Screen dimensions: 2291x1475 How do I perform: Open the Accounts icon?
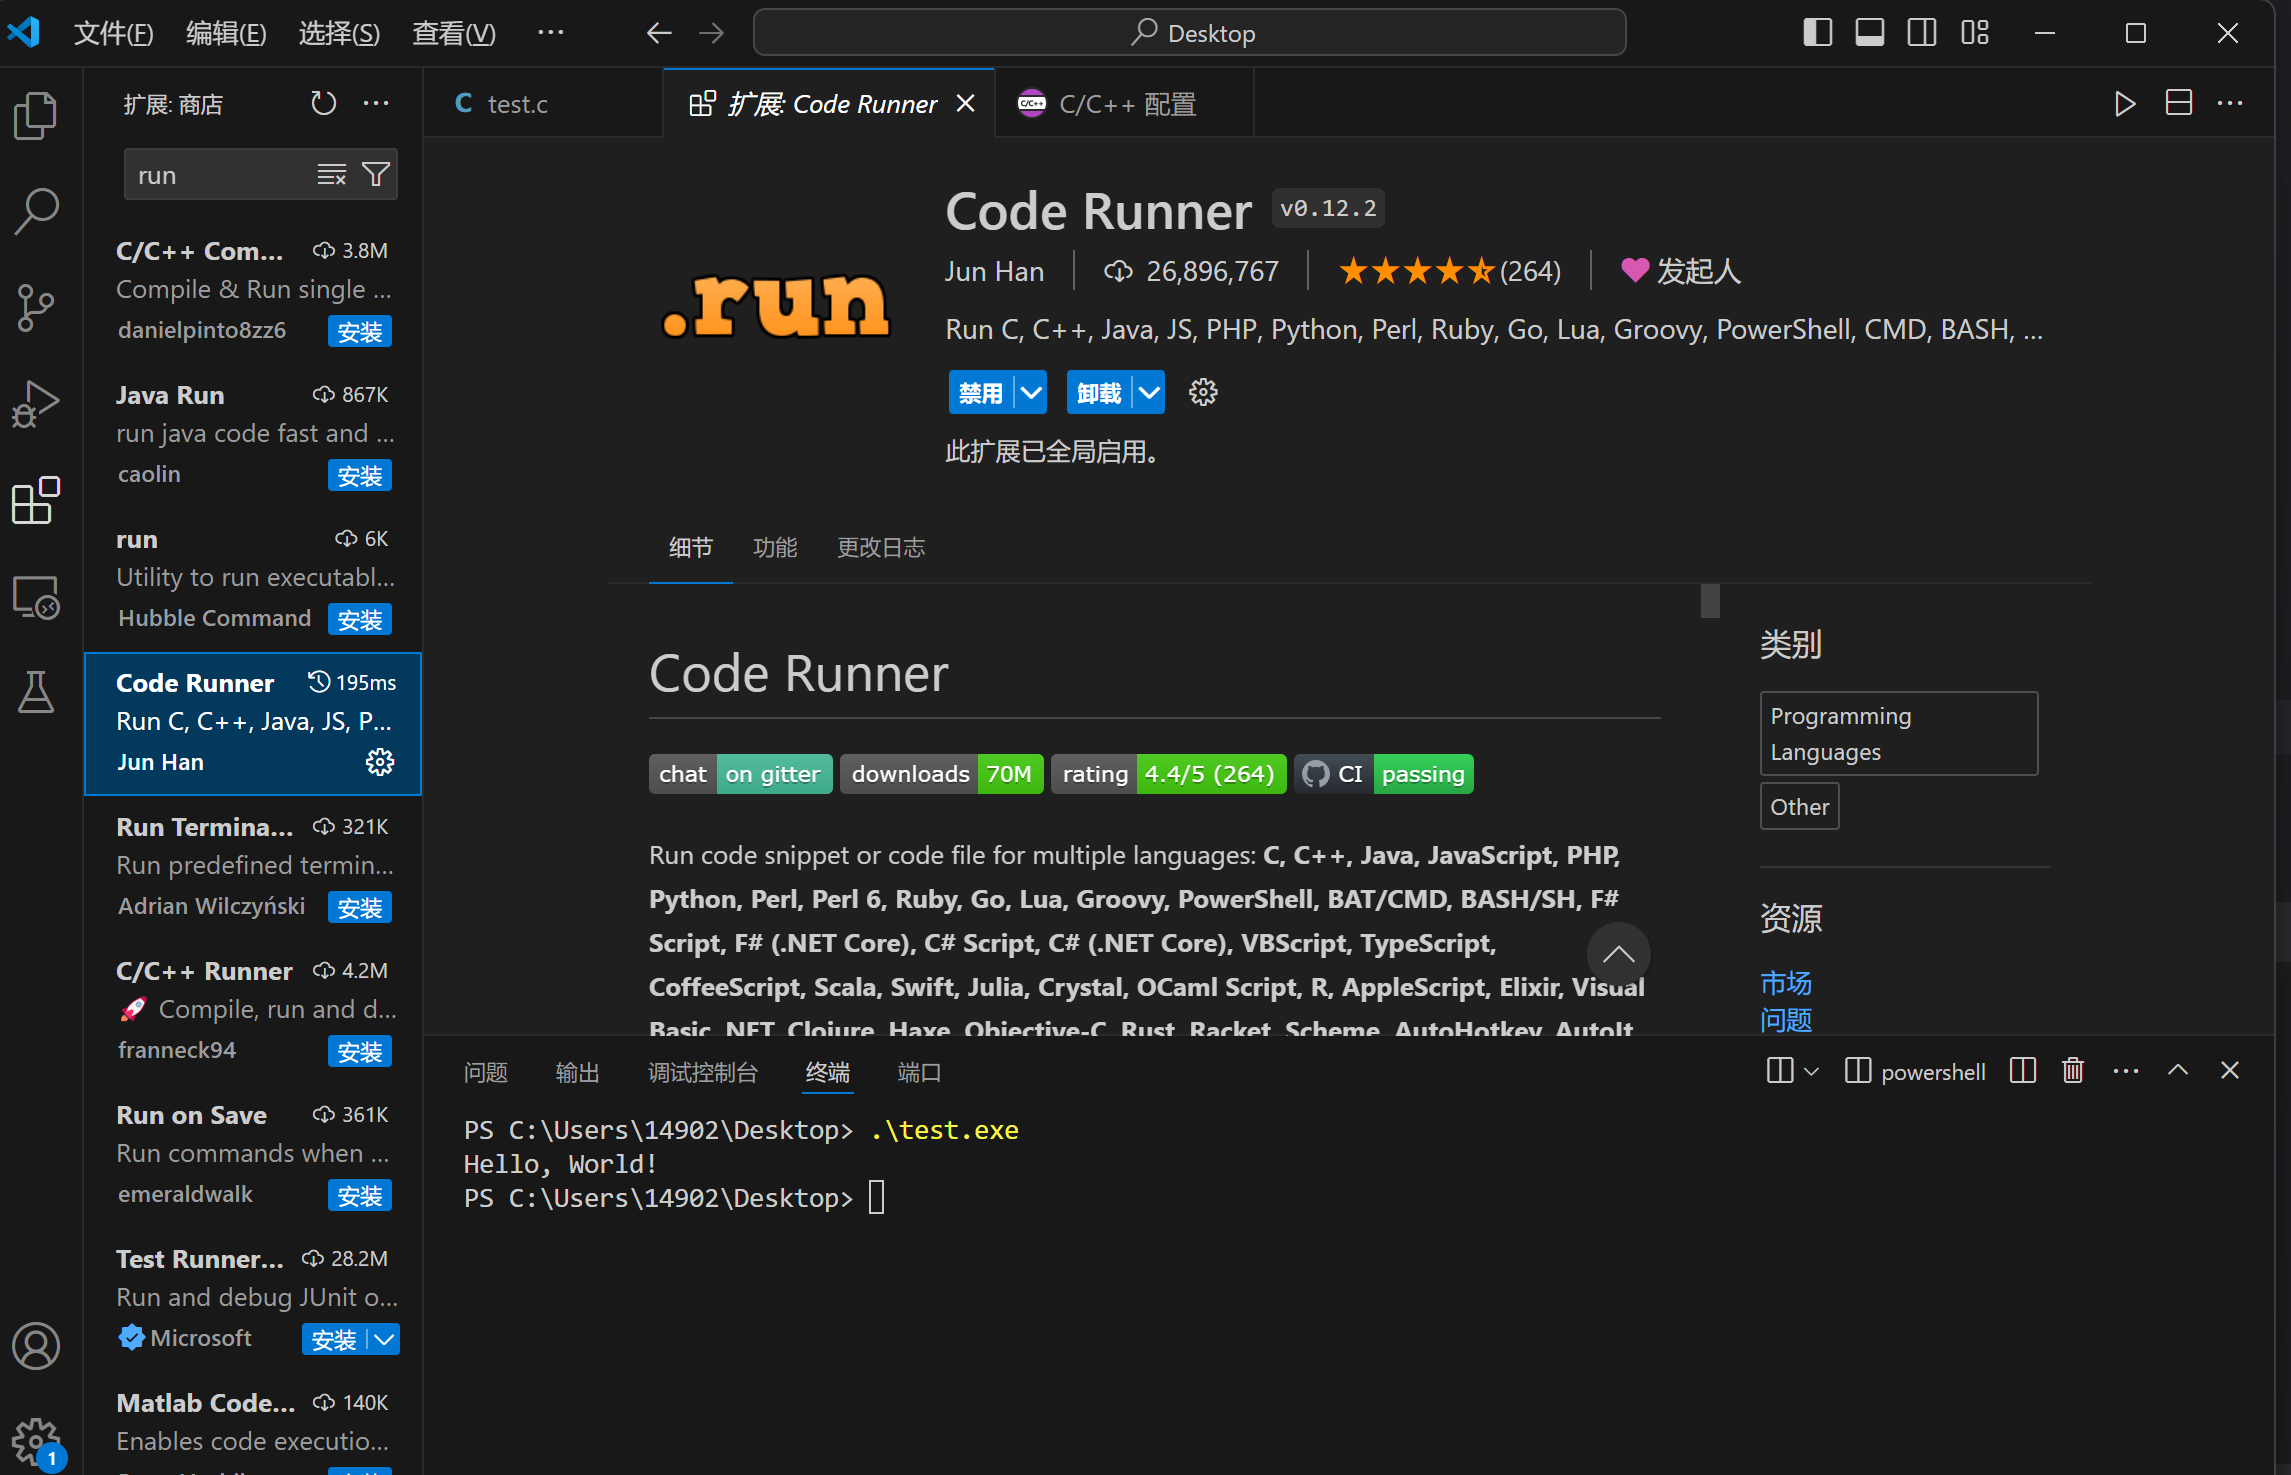(x=36, y=1345)
